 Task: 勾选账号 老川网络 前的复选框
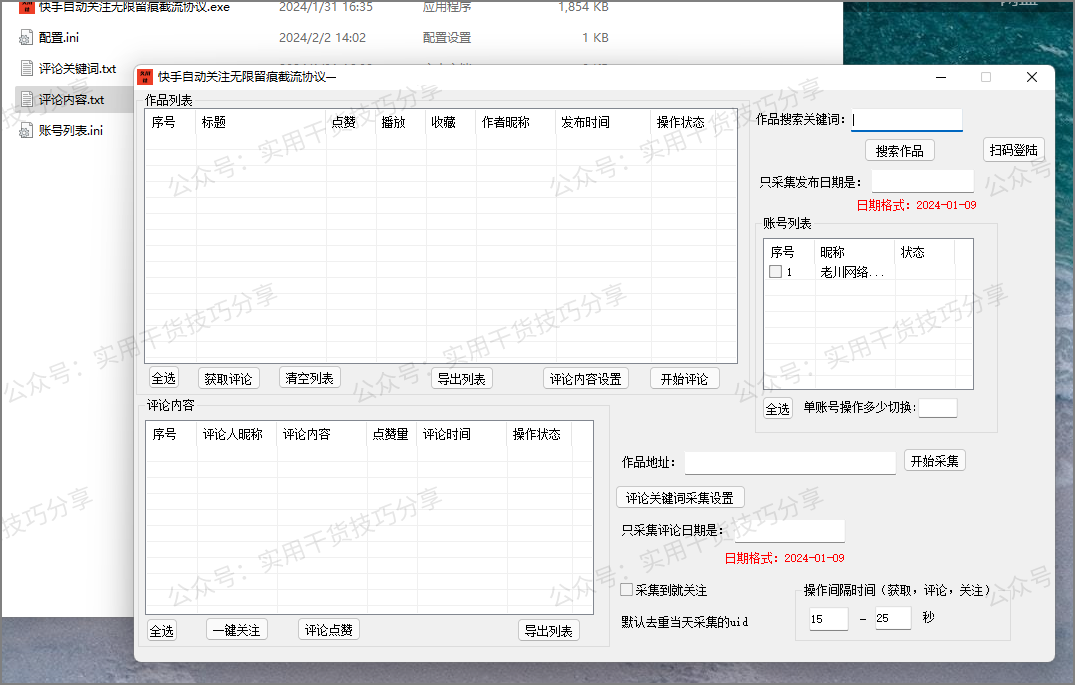point(774,272)
